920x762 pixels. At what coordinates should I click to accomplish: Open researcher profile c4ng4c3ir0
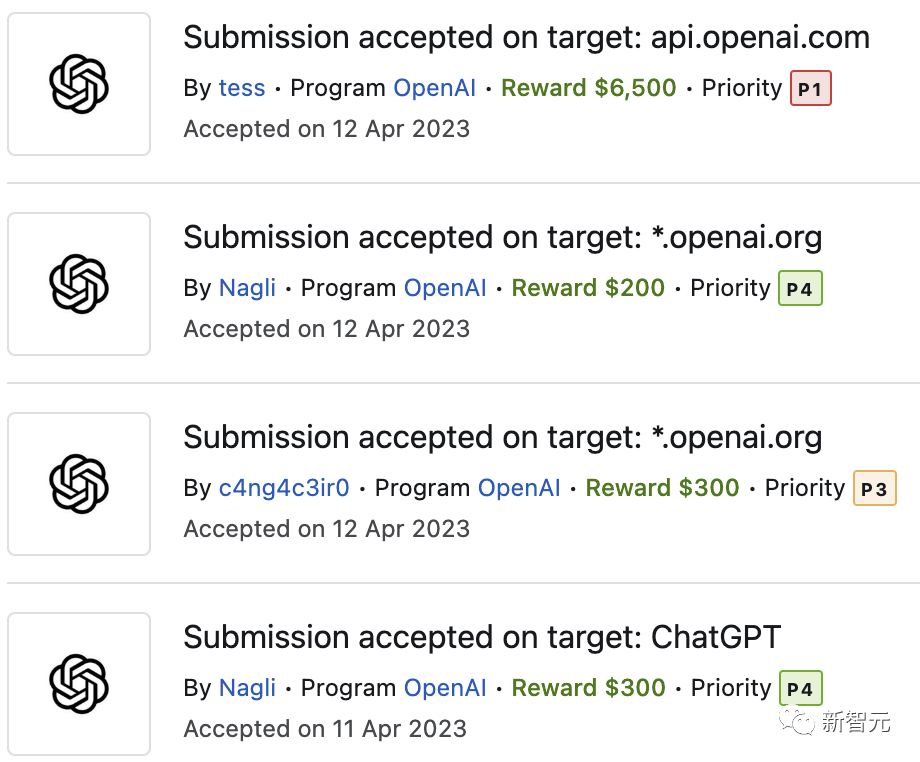click(284, 488)
